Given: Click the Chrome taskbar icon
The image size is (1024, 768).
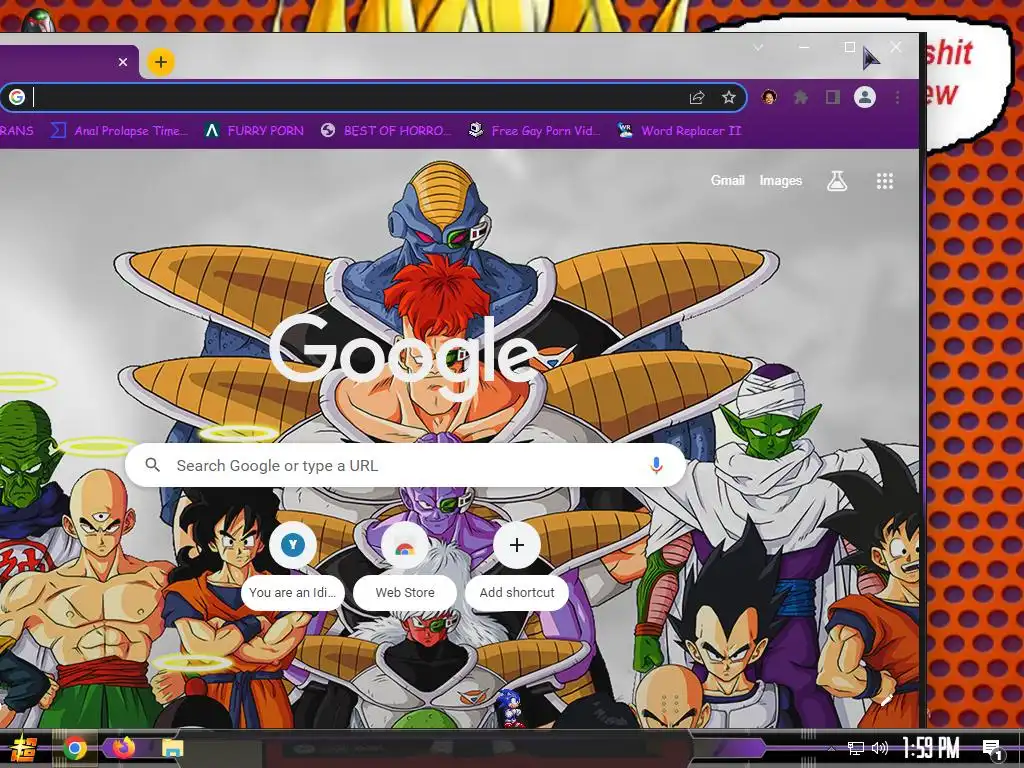Looking at the screenshot, I should (x=75, y=748).
